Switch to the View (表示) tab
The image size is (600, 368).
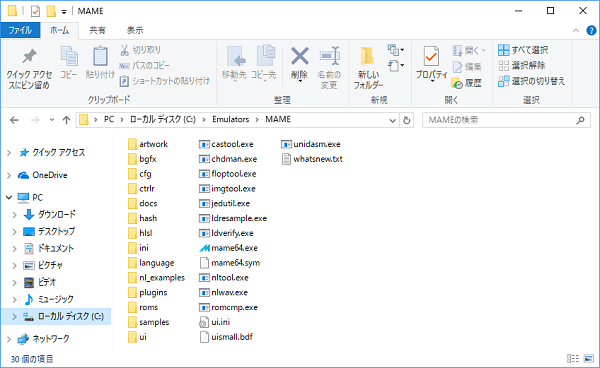(135, 30)
